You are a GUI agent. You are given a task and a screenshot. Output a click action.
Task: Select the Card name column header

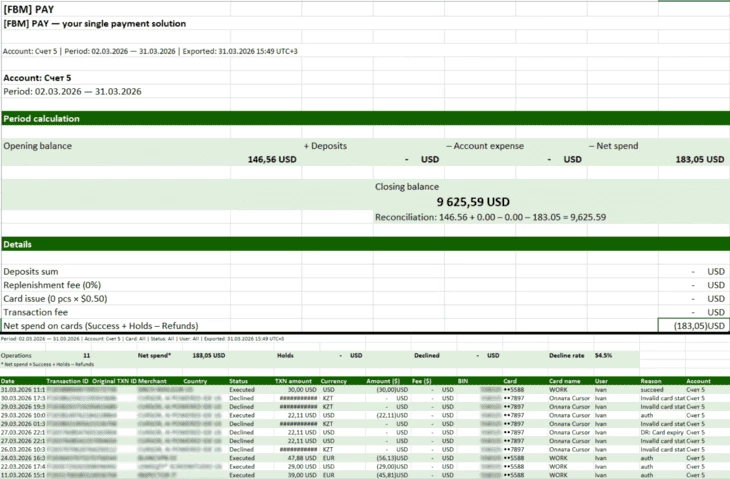[x=566, y=381]
